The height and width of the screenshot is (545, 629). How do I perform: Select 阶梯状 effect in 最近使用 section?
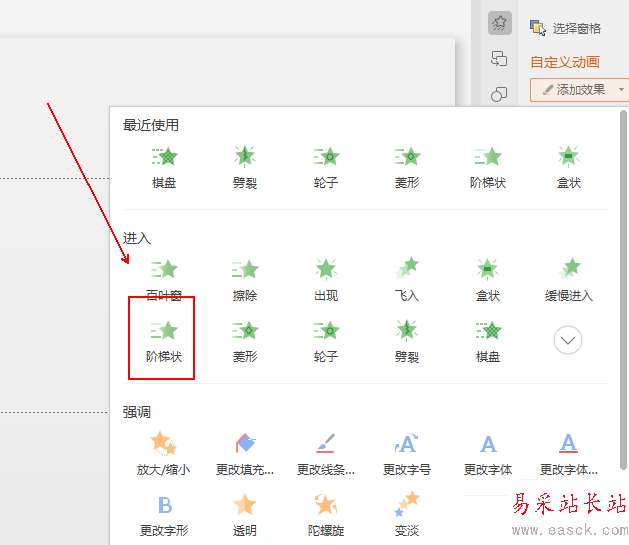488,167
